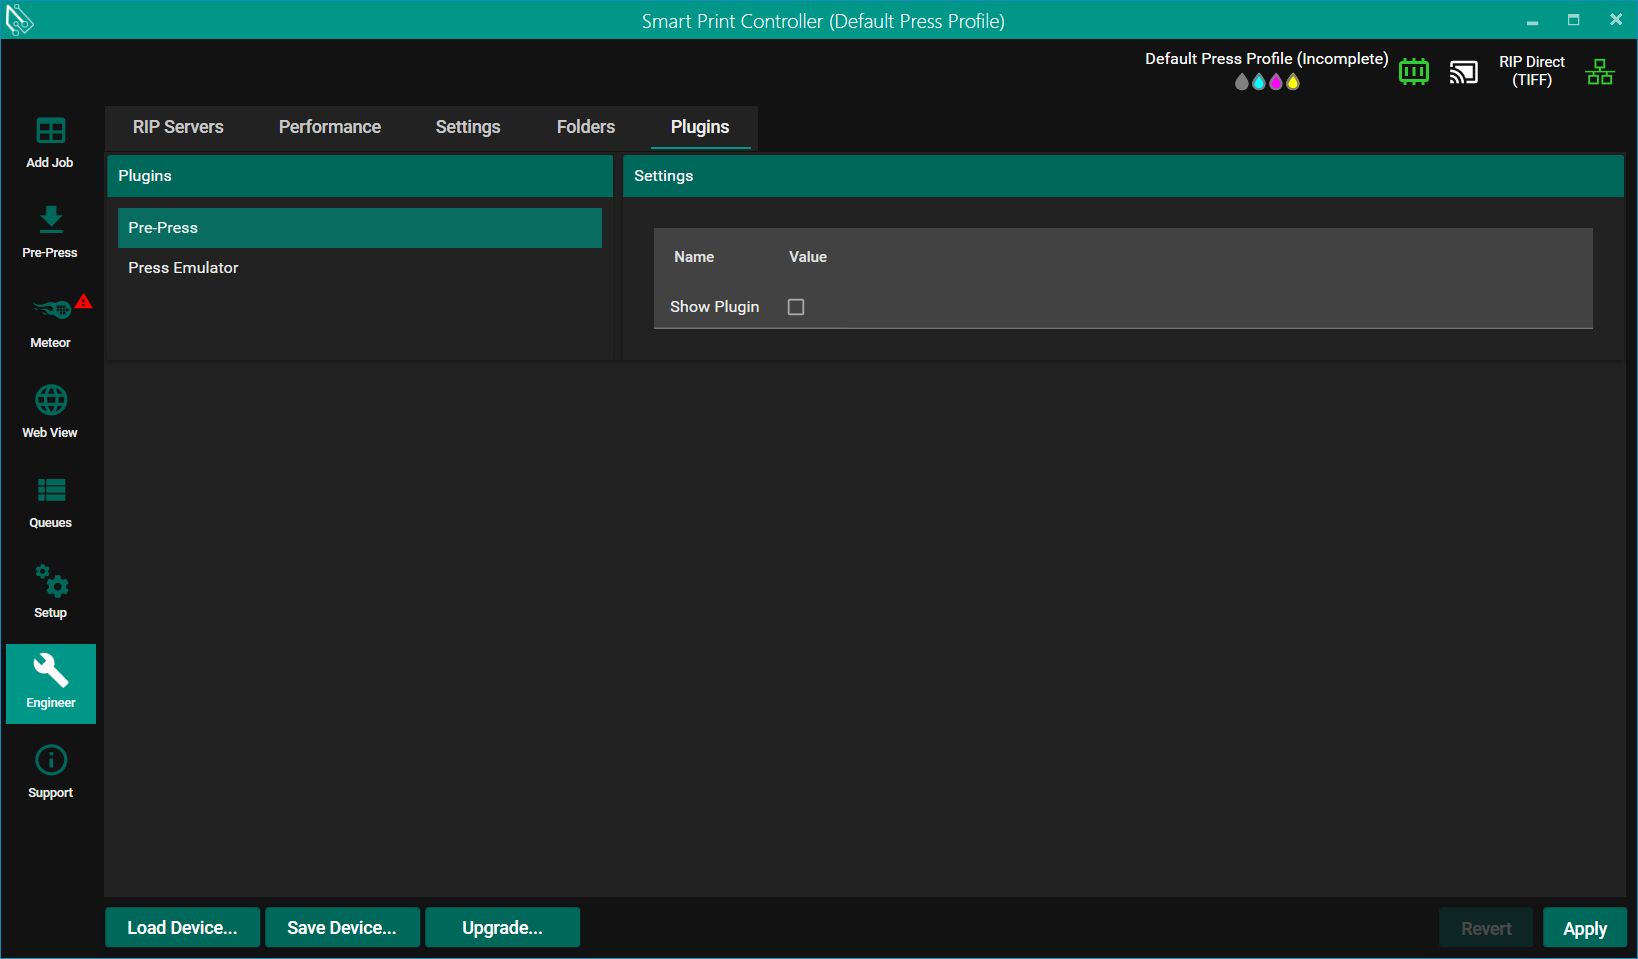This screenshot has width=1638, height=959.
Task: Apply the plugin settings changes
Action: (1584, 928)
